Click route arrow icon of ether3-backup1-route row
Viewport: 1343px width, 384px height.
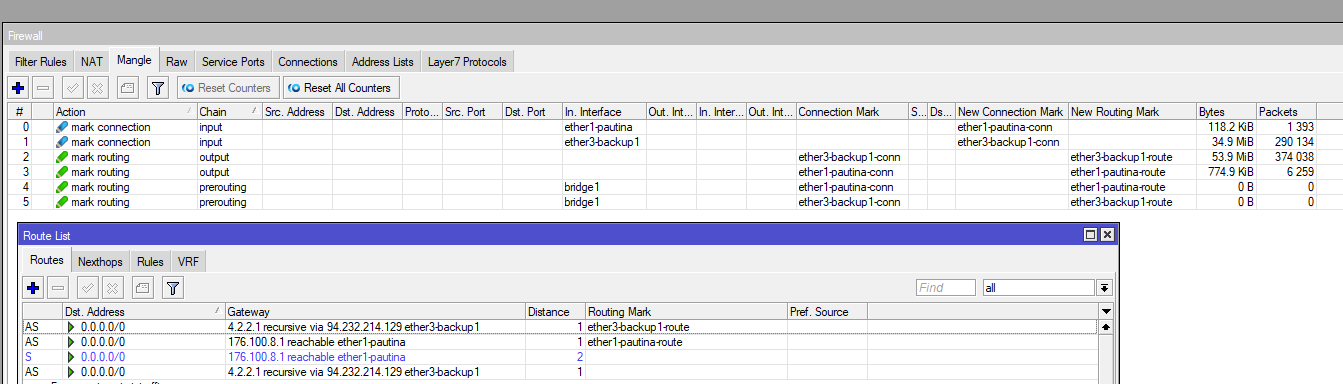(x=71, y=327)
